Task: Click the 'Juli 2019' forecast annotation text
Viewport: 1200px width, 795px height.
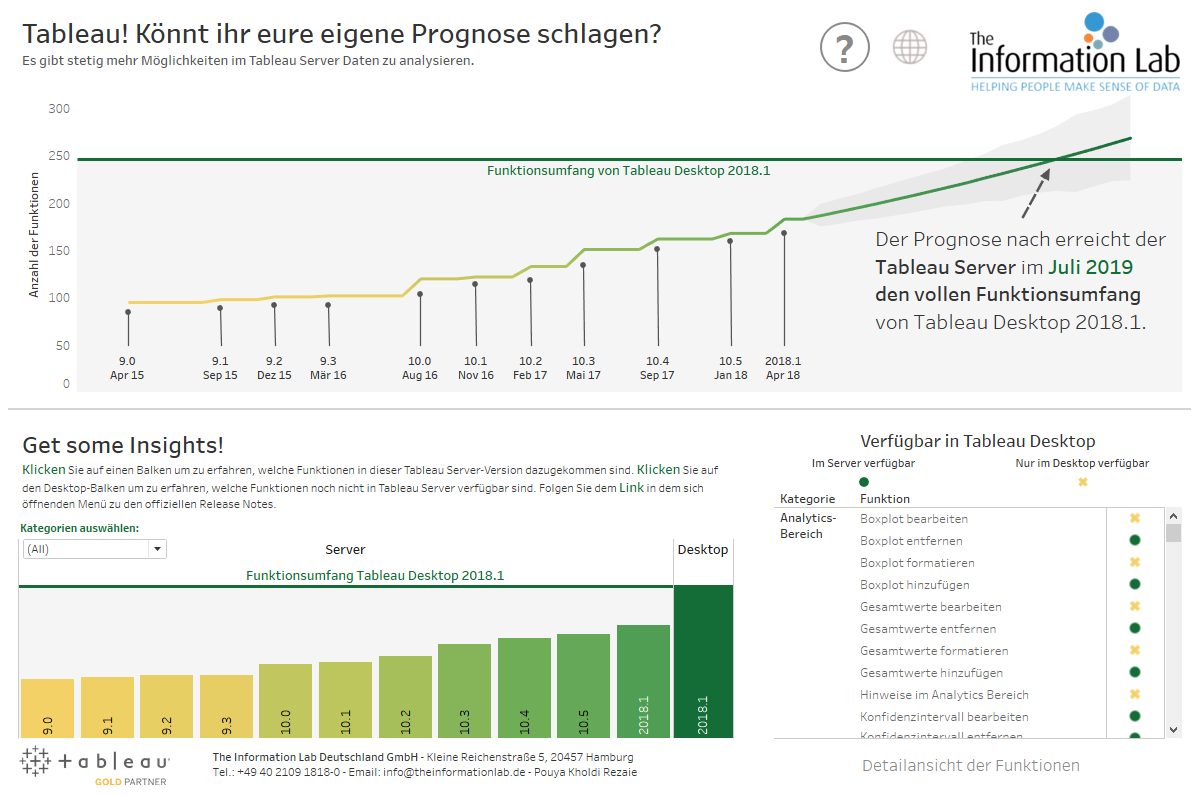Action: (x=1090, y=268)
